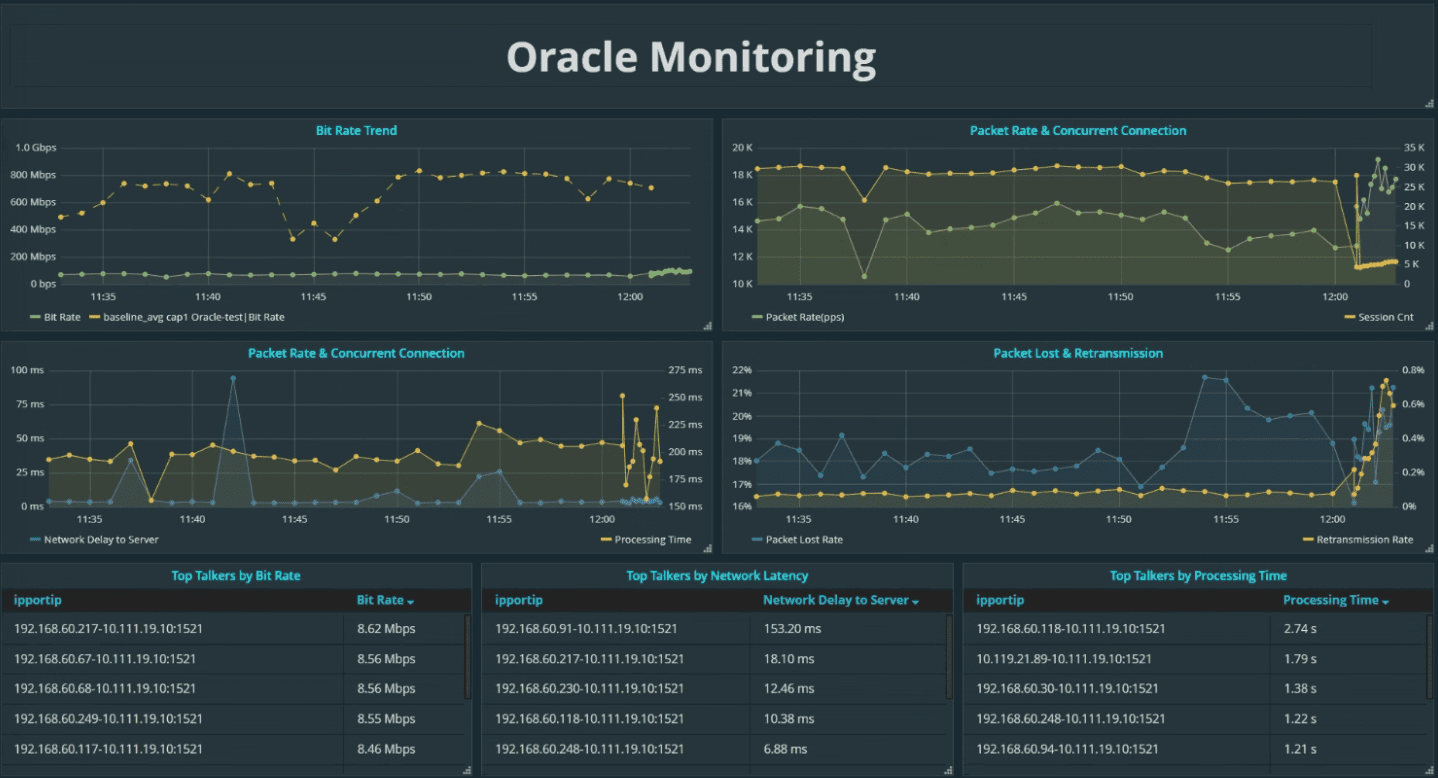Click resize handle of Bit Rate Trend panel

[x=708, y=326]
